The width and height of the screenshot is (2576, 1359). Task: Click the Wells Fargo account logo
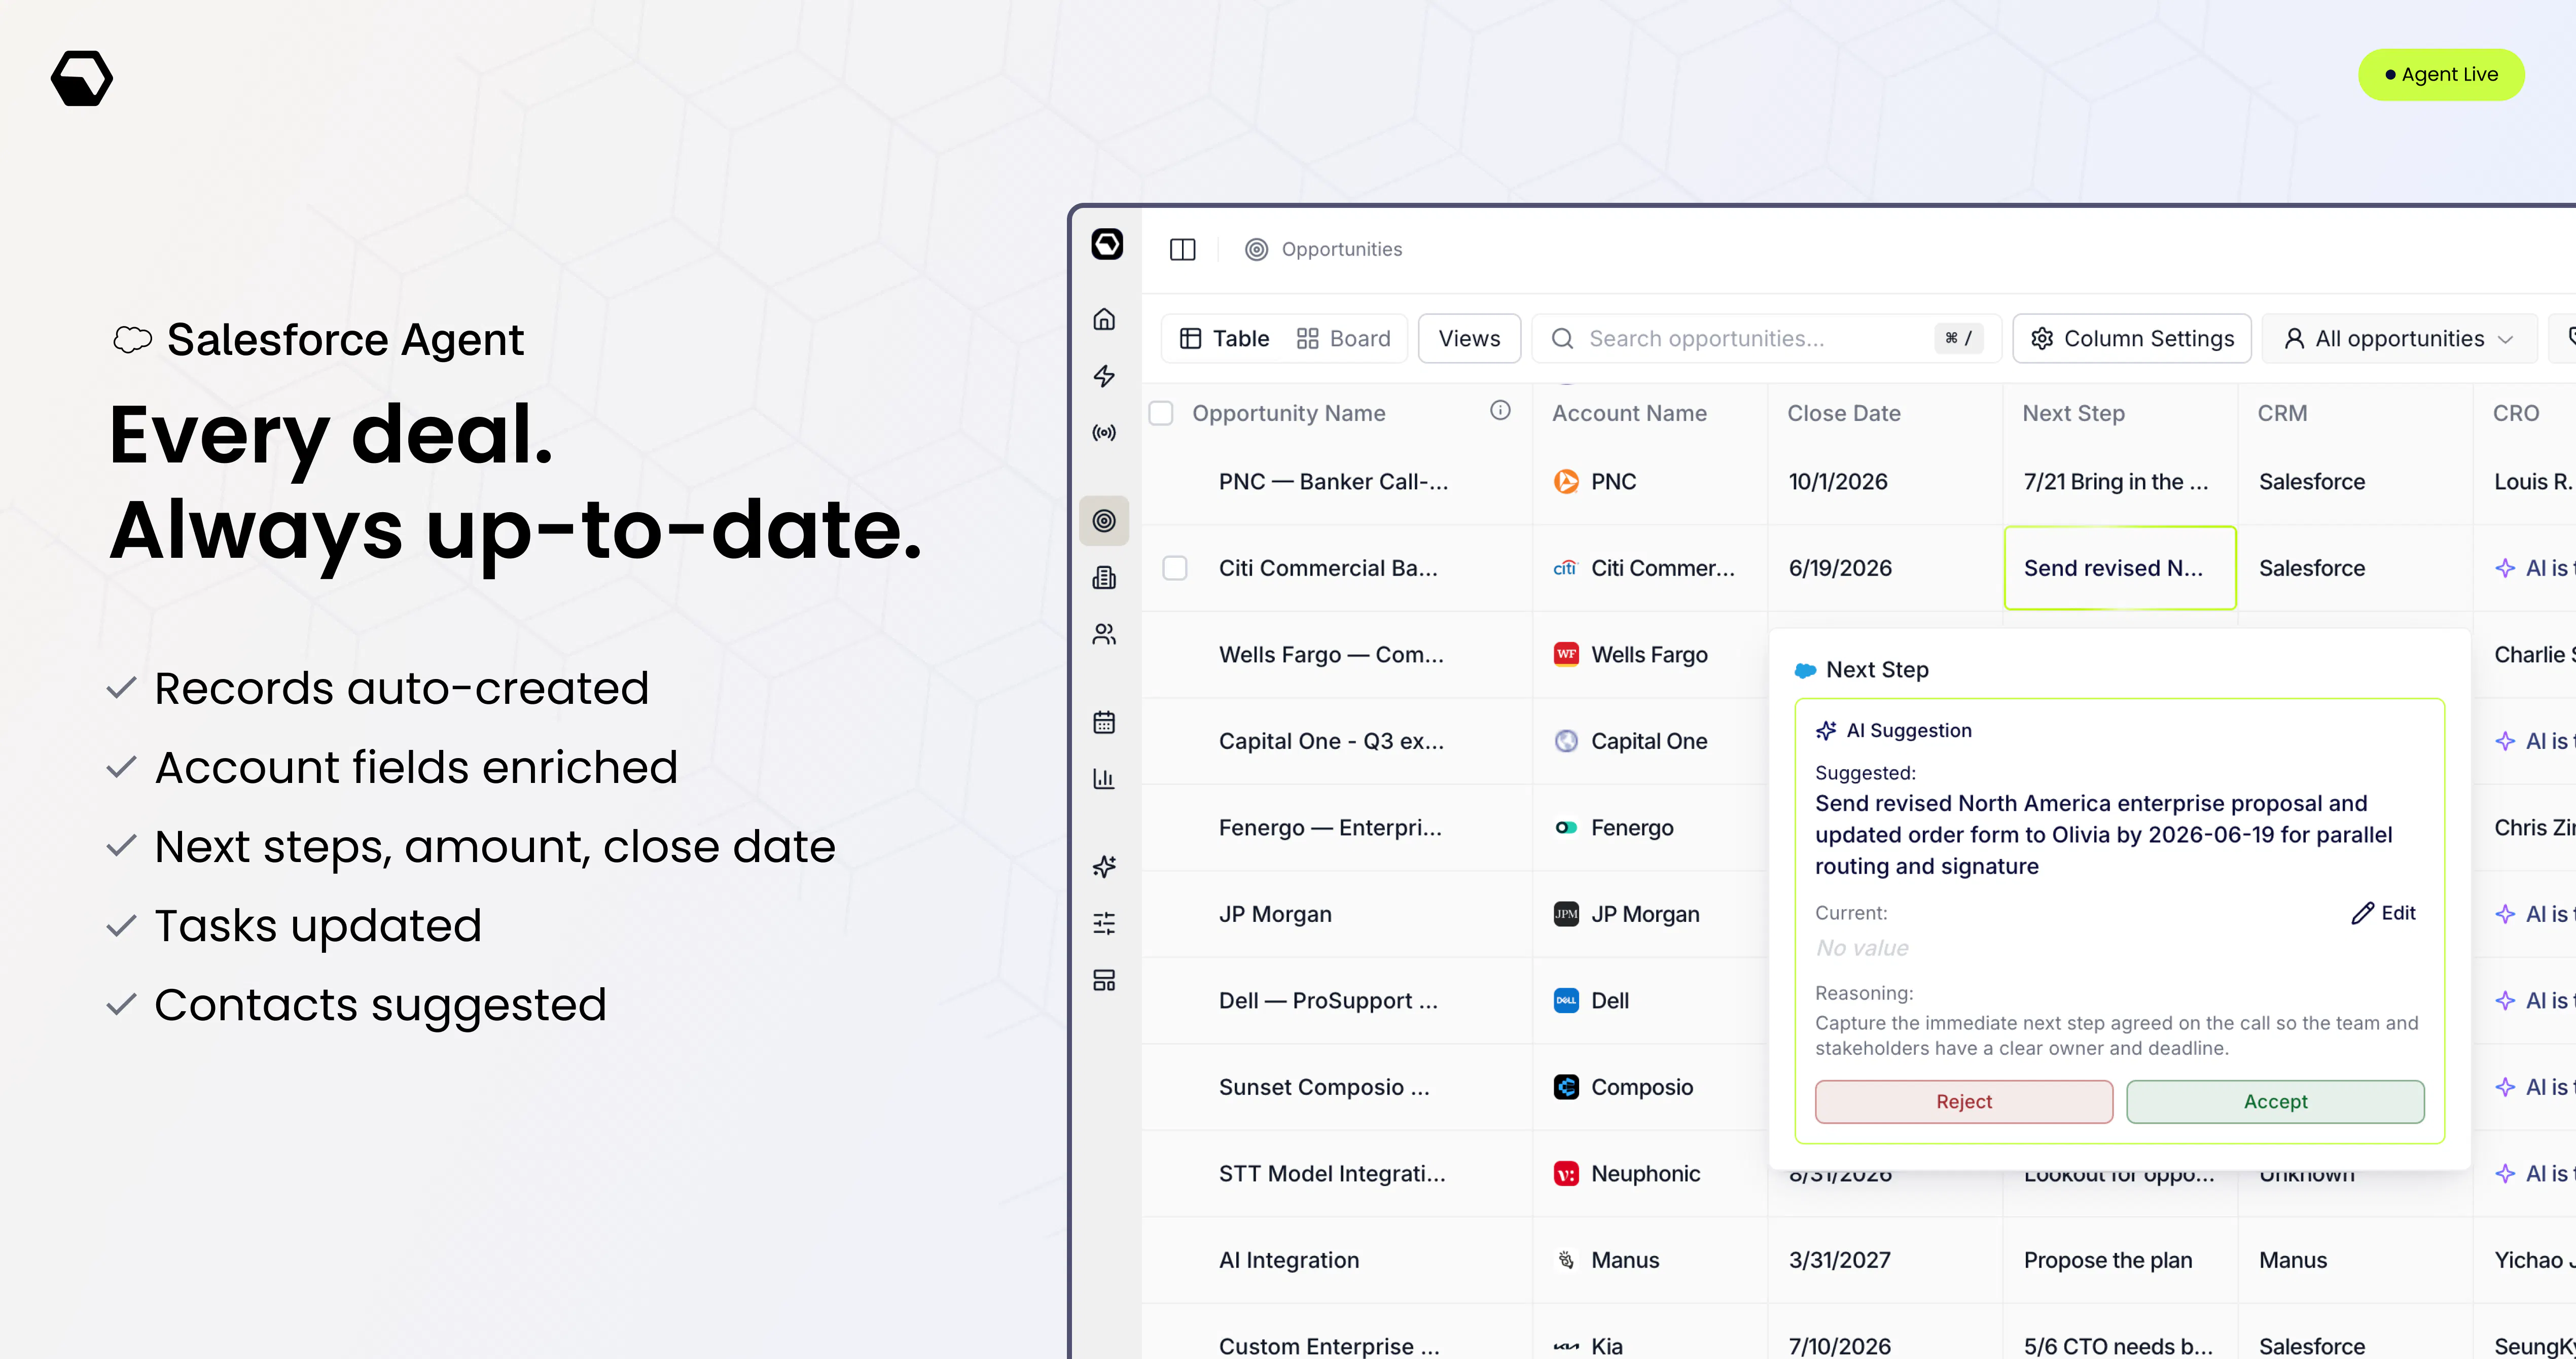coord(1566,655)
